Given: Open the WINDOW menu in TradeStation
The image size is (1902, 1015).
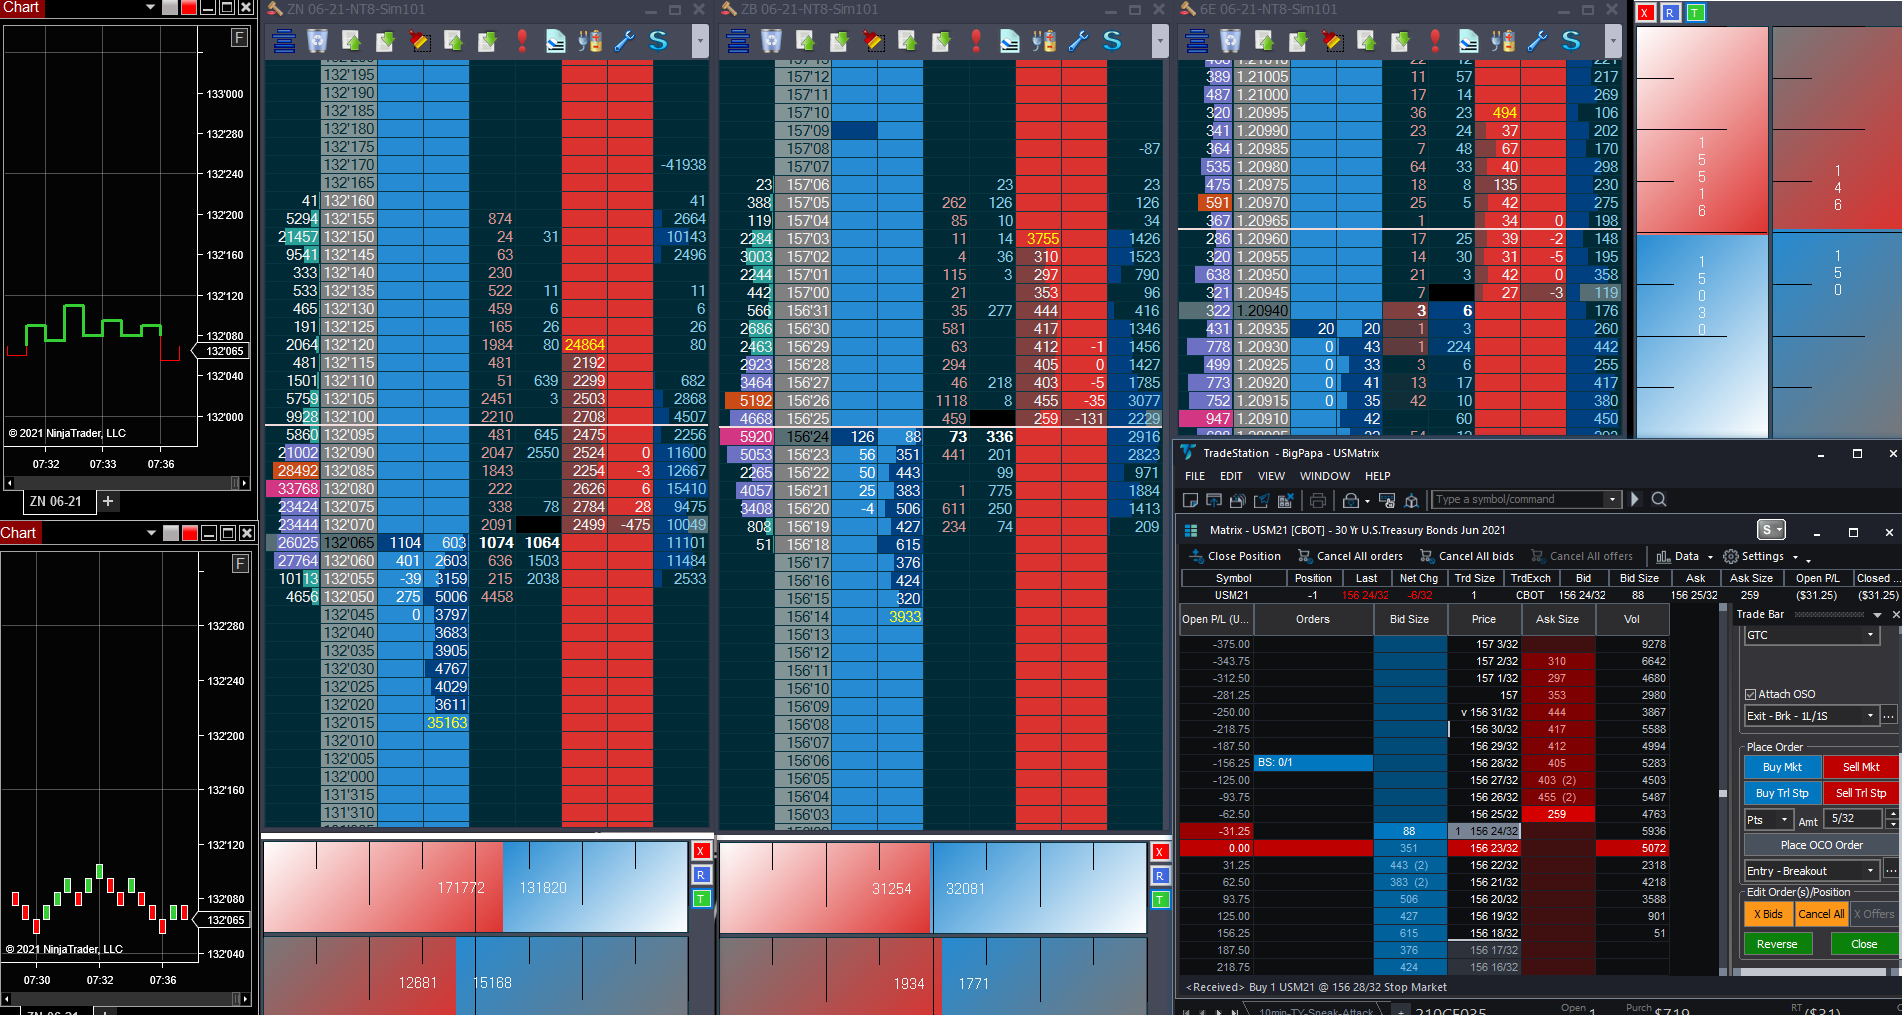Looking at the screenshot, I should (1325, 476).
